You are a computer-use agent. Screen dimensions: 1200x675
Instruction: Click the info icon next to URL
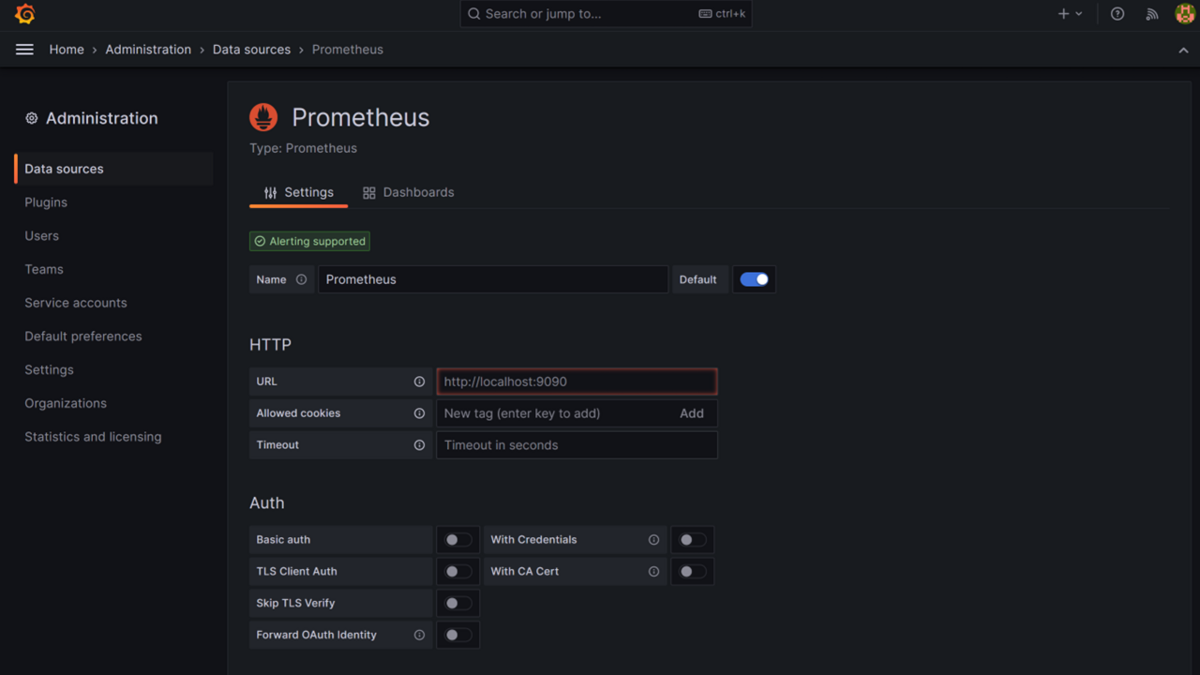[419, 381]
